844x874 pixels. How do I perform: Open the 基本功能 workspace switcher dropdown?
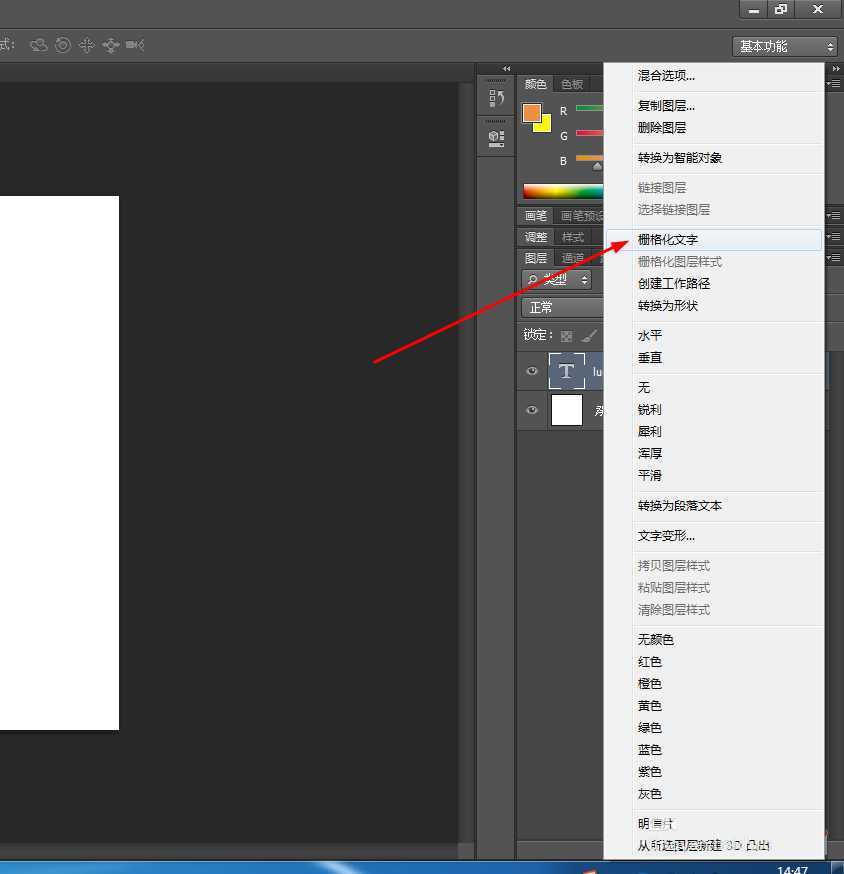pos(784,45)
